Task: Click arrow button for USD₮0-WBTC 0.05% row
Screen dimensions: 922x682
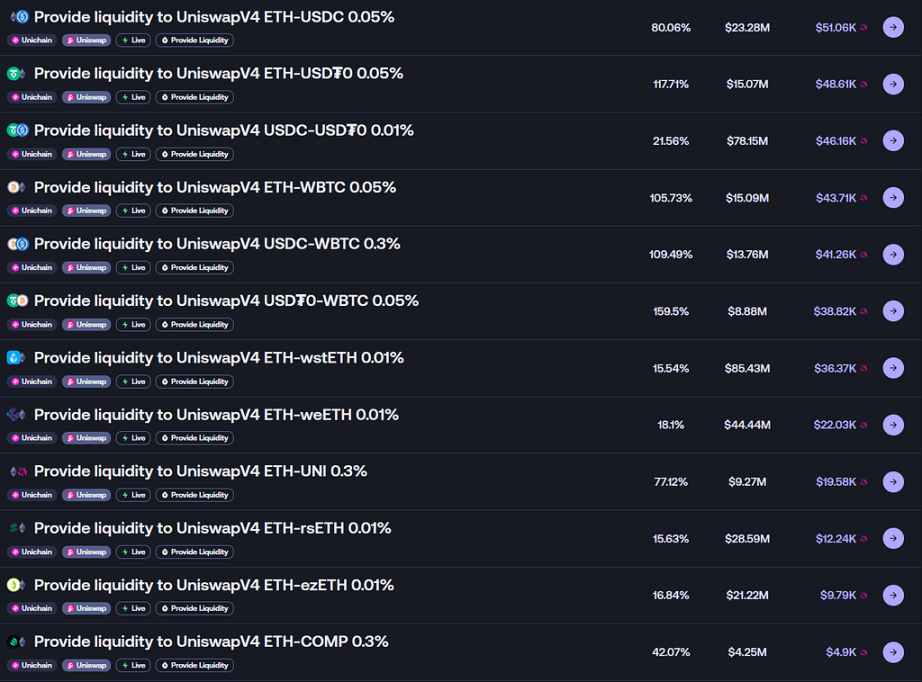Action: click(893, 311)
